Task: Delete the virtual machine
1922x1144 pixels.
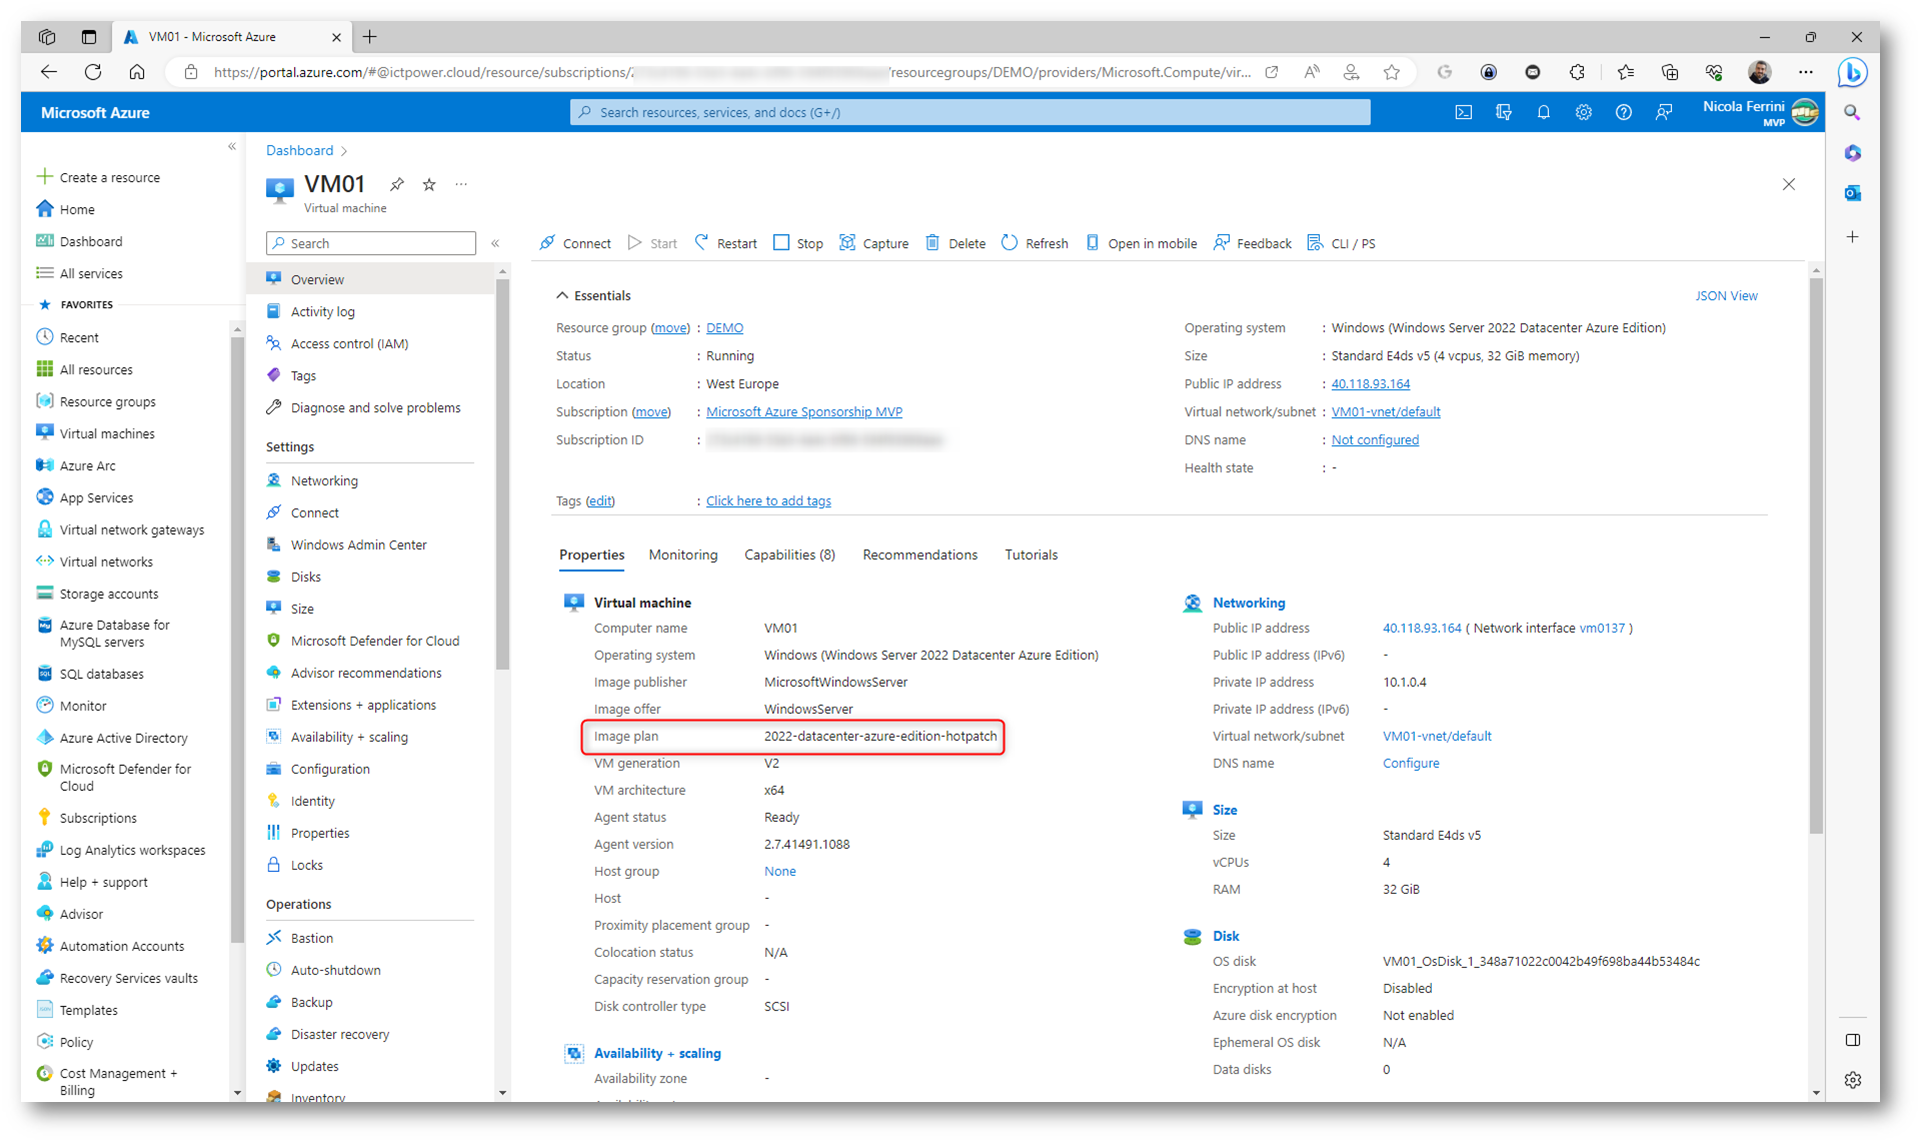Action: click(x=955, y=243)
